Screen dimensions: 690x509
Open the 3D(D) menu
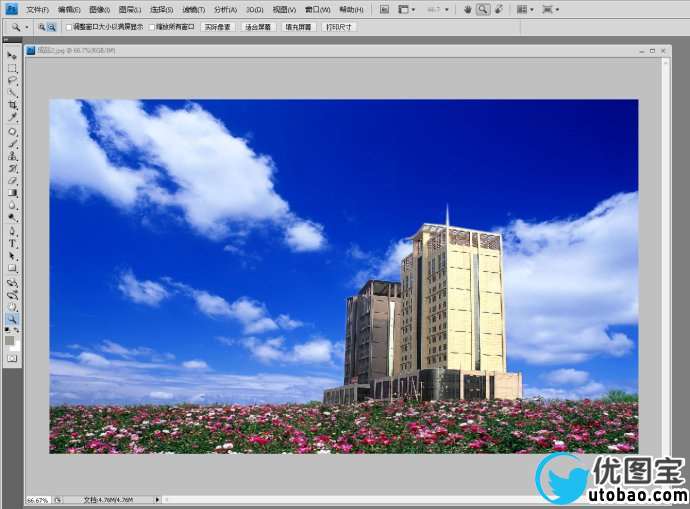254,10
